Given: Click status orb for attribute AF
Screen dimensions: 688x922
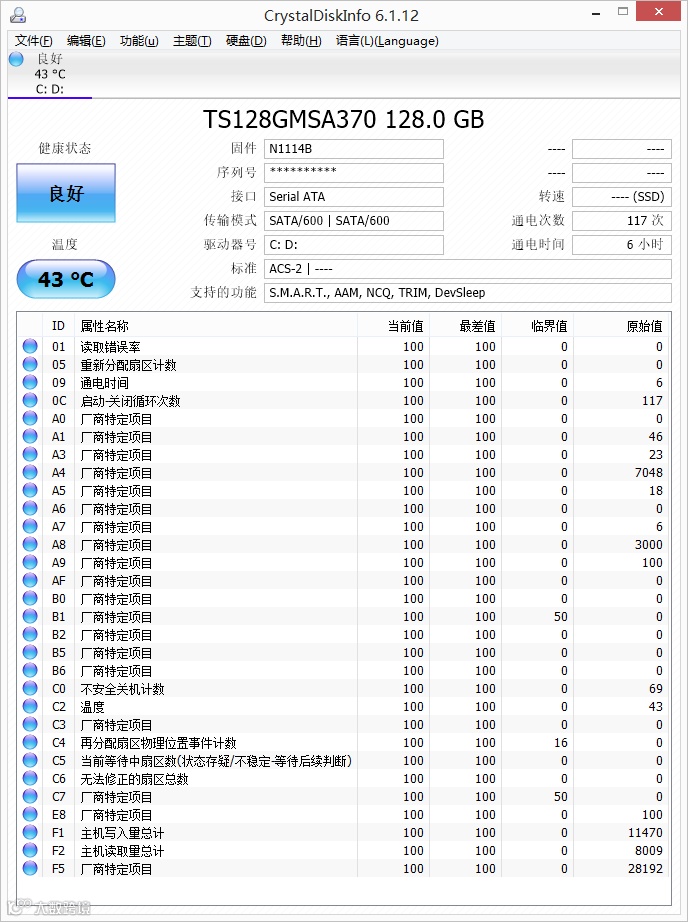Looking at the screenshot, I should [30, 580].
